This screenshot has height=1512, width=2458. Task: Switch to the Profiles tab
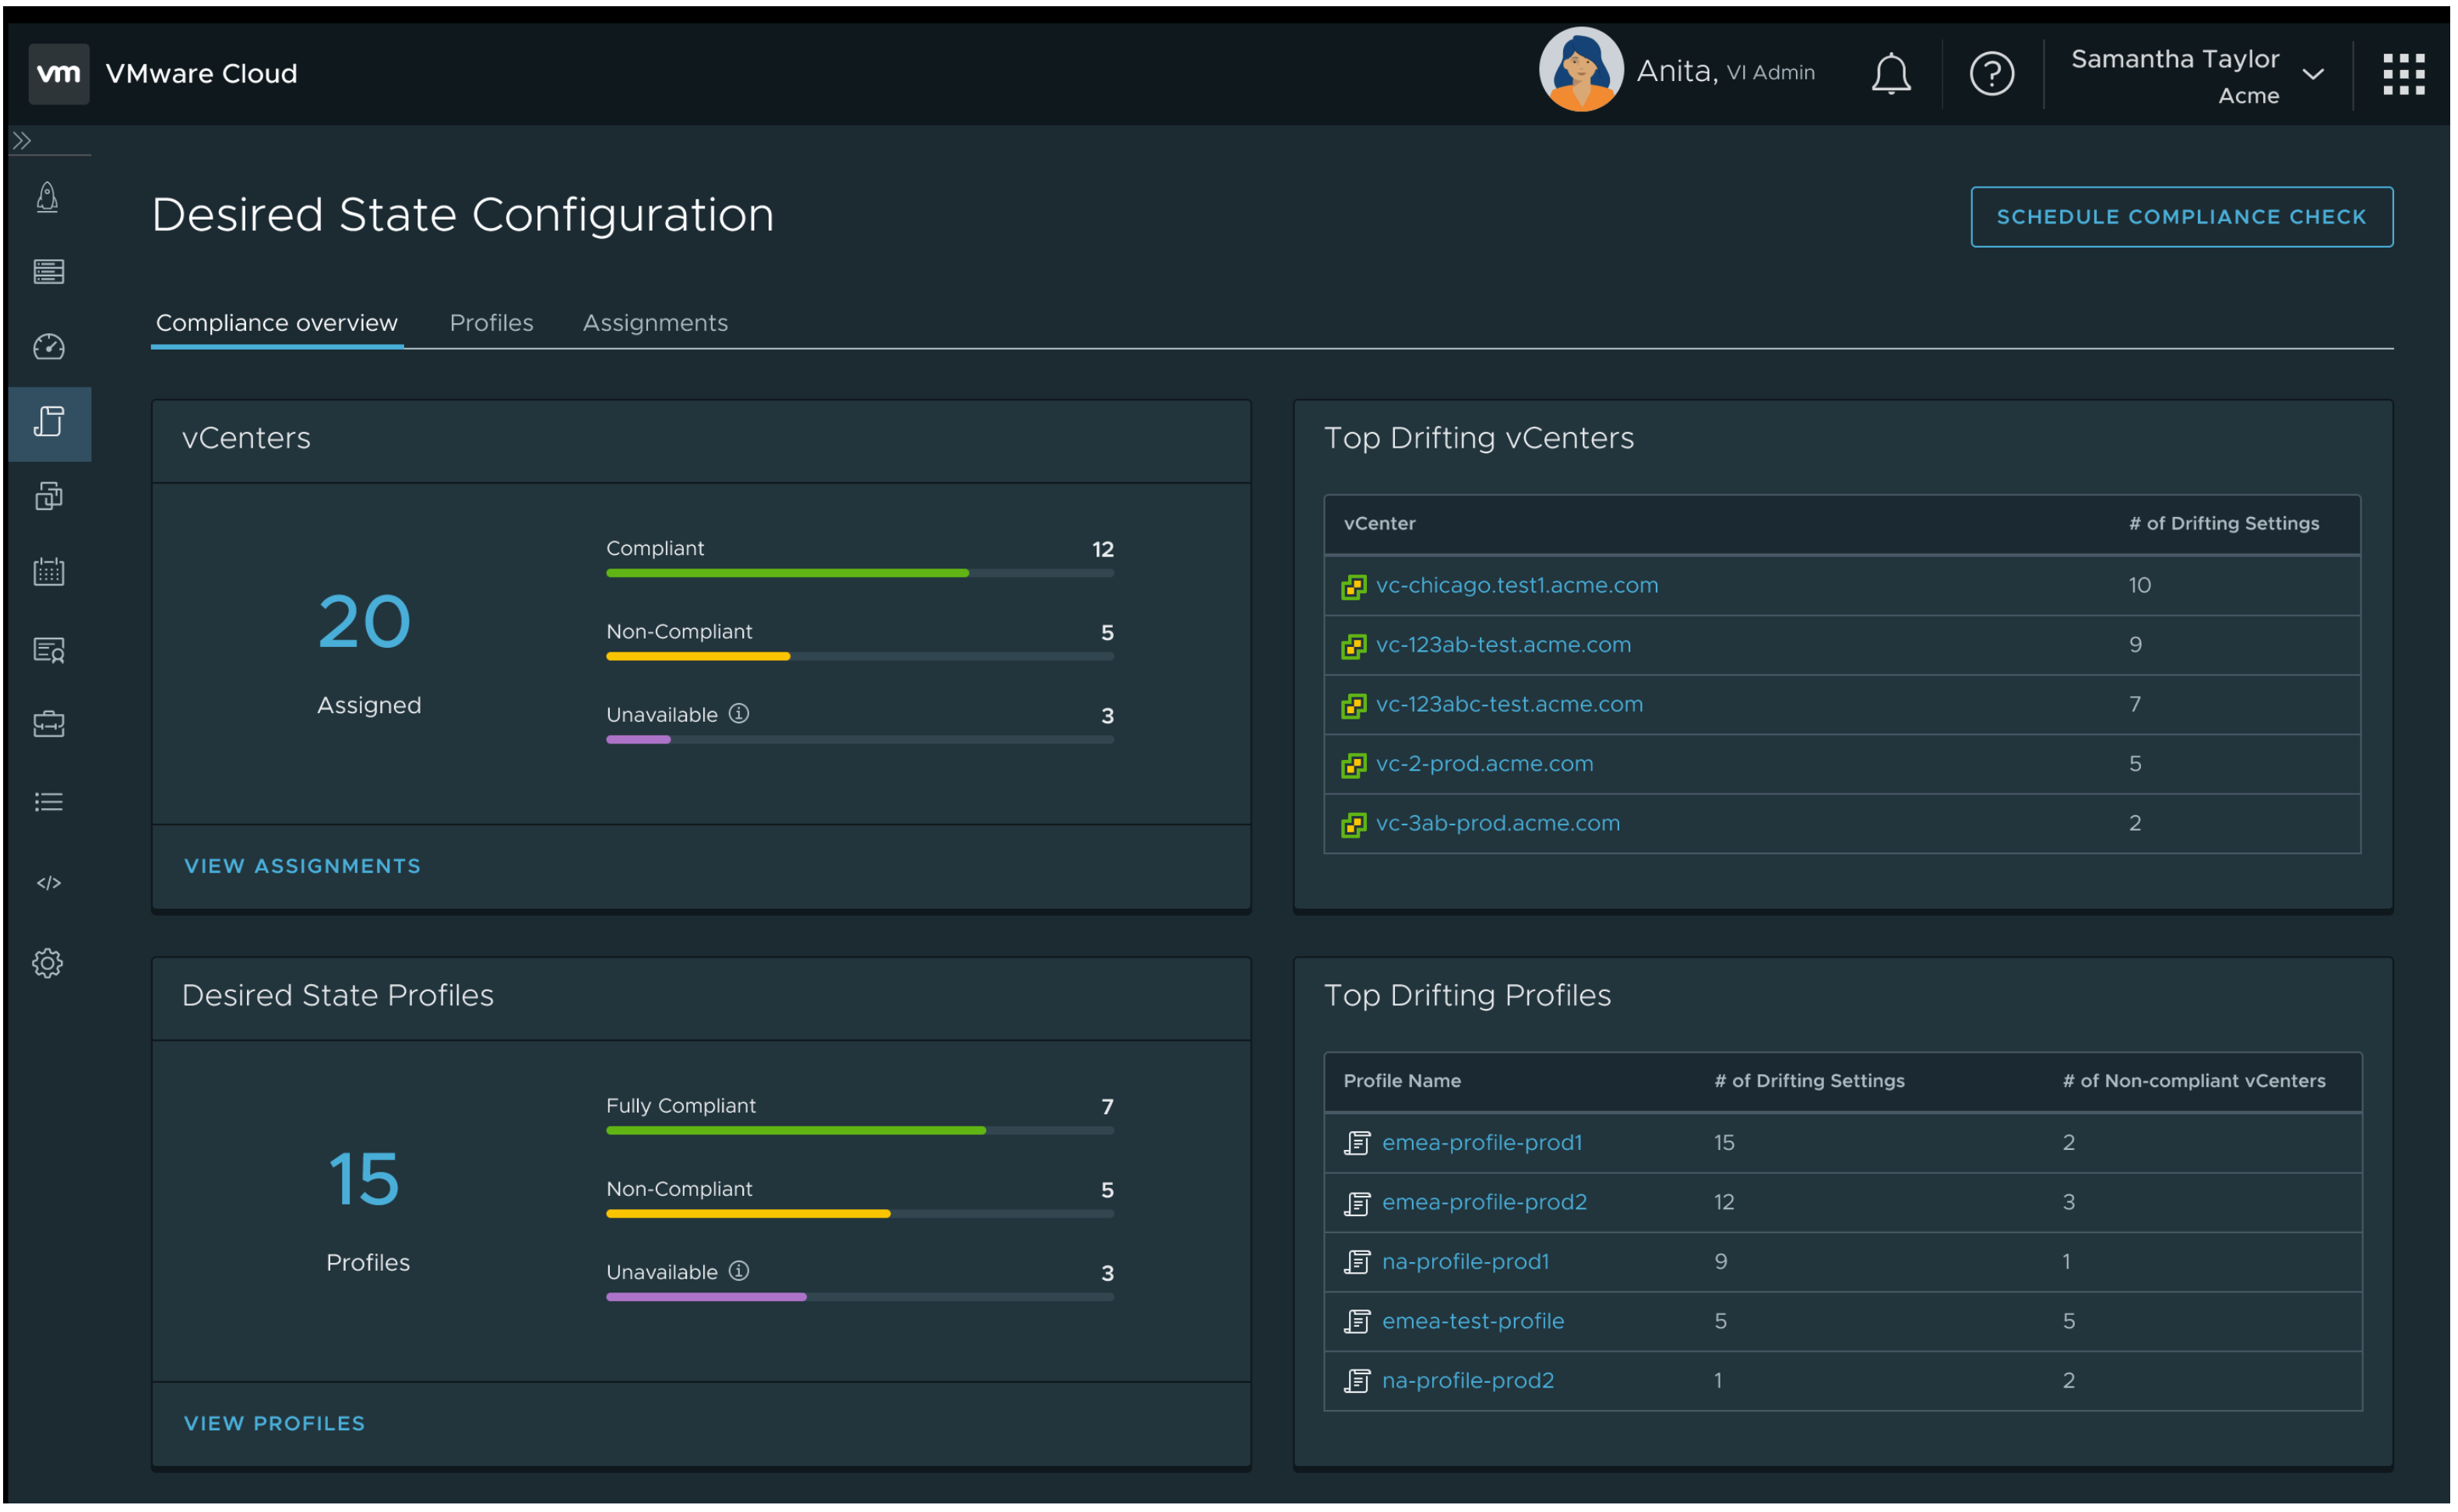pyautogui.click(x=491, y=323)
